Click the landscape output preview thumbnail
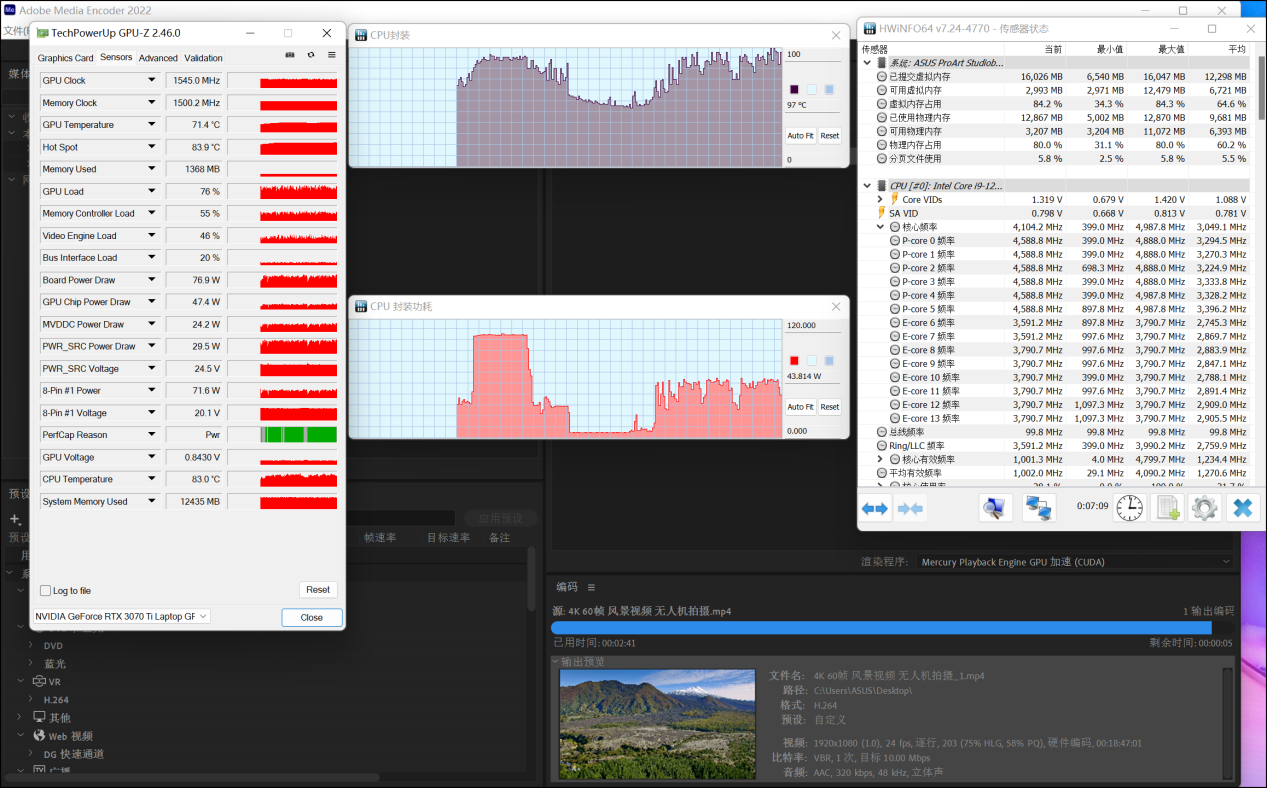 657,724
